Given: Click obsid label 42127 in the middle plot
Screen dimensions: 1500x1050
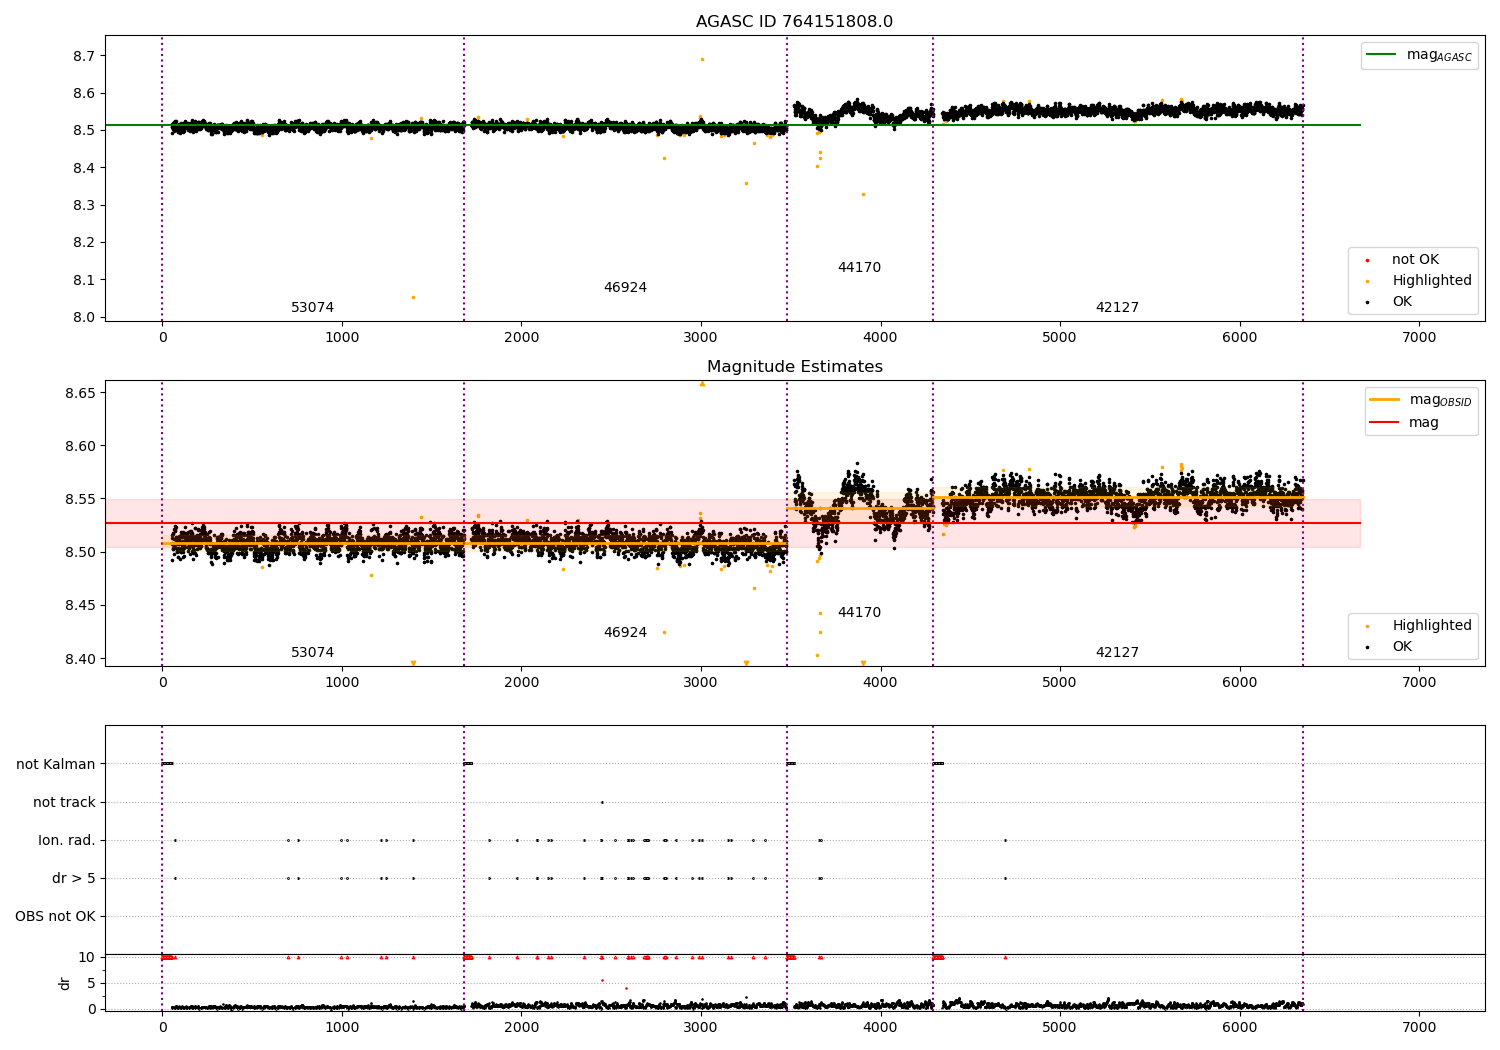Looking at the screenshot, I should pyautogui.click(x=1117, y=653).
